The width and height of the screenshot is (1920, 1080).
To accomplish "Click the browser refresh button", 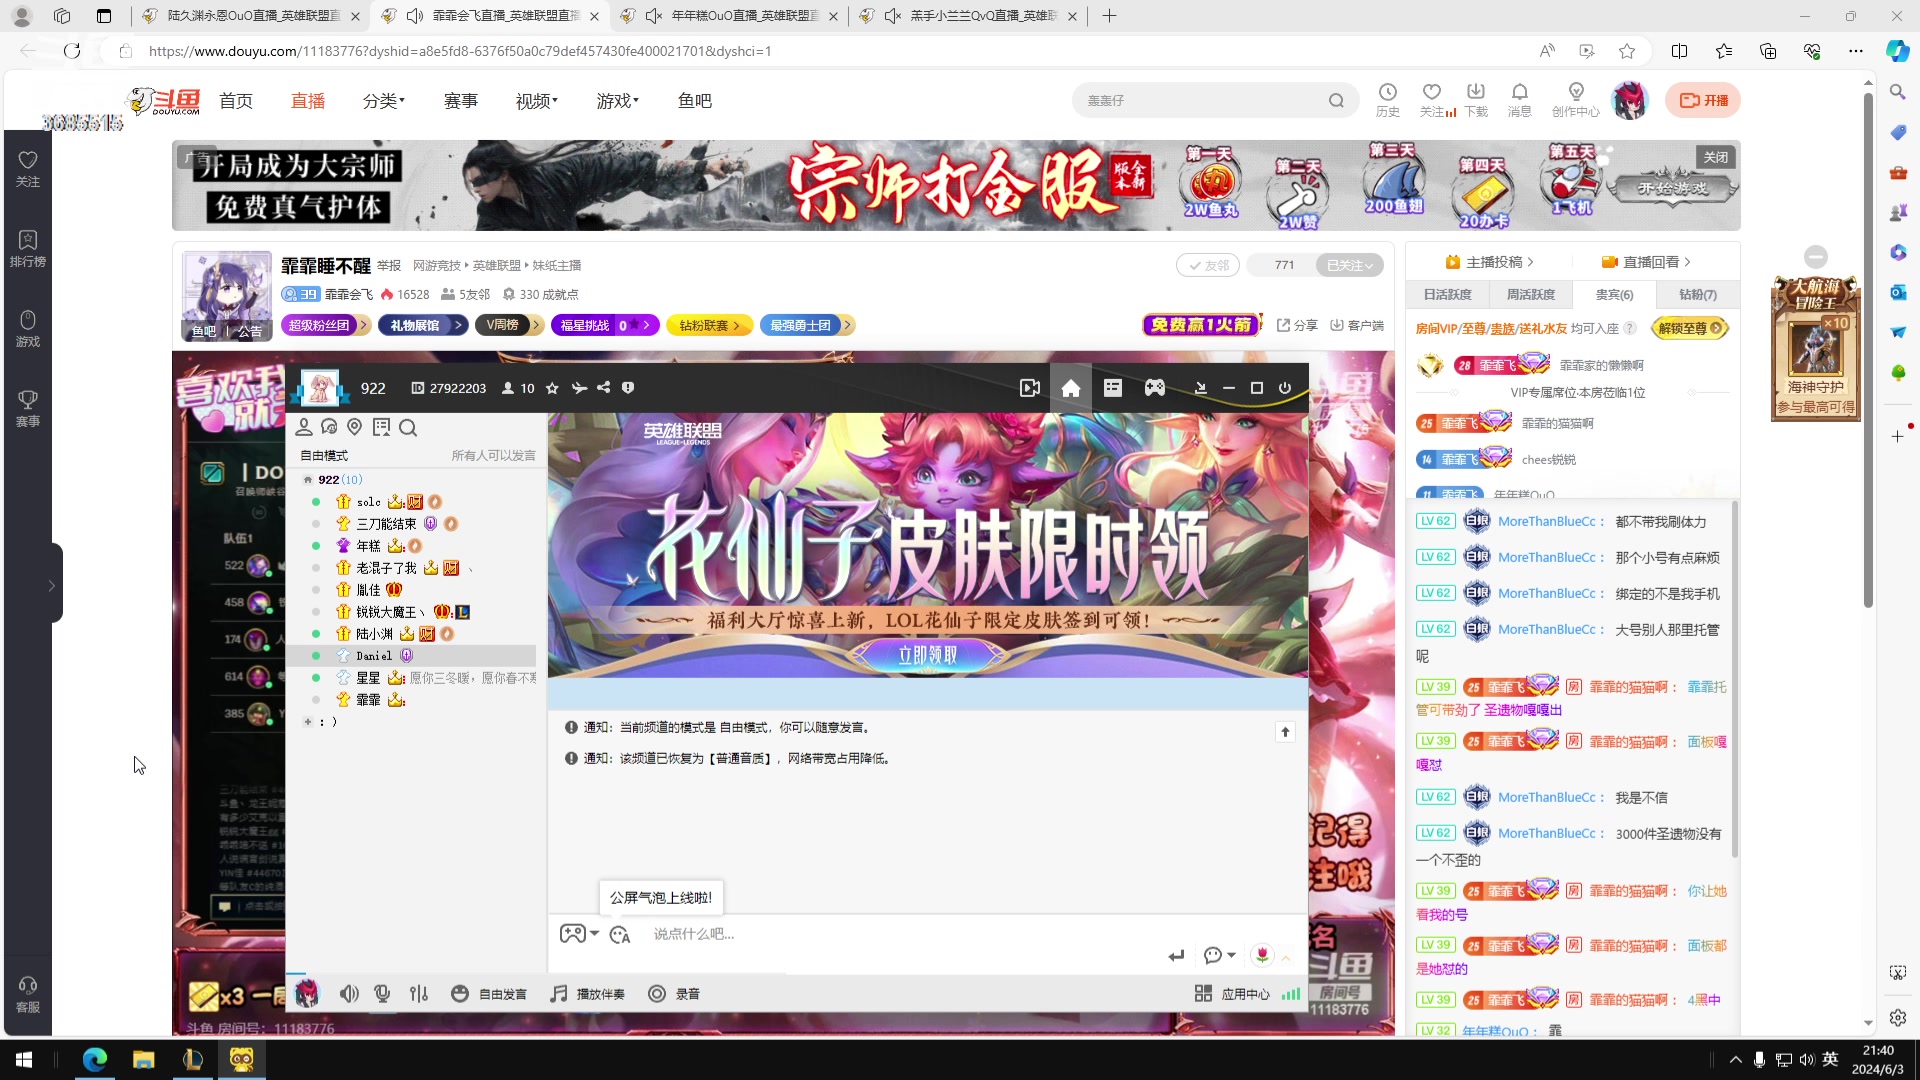I will pos(72,51).
